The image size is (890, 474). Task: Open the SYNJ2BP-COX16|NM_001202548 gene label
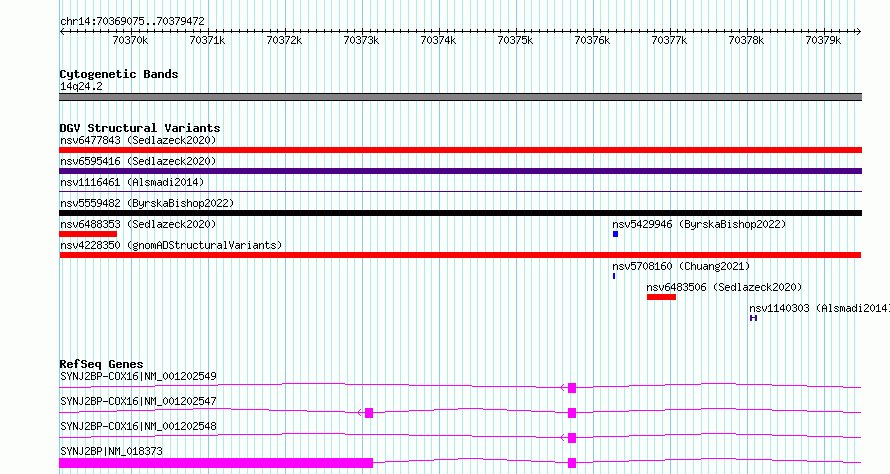click(x=138, y=426)
